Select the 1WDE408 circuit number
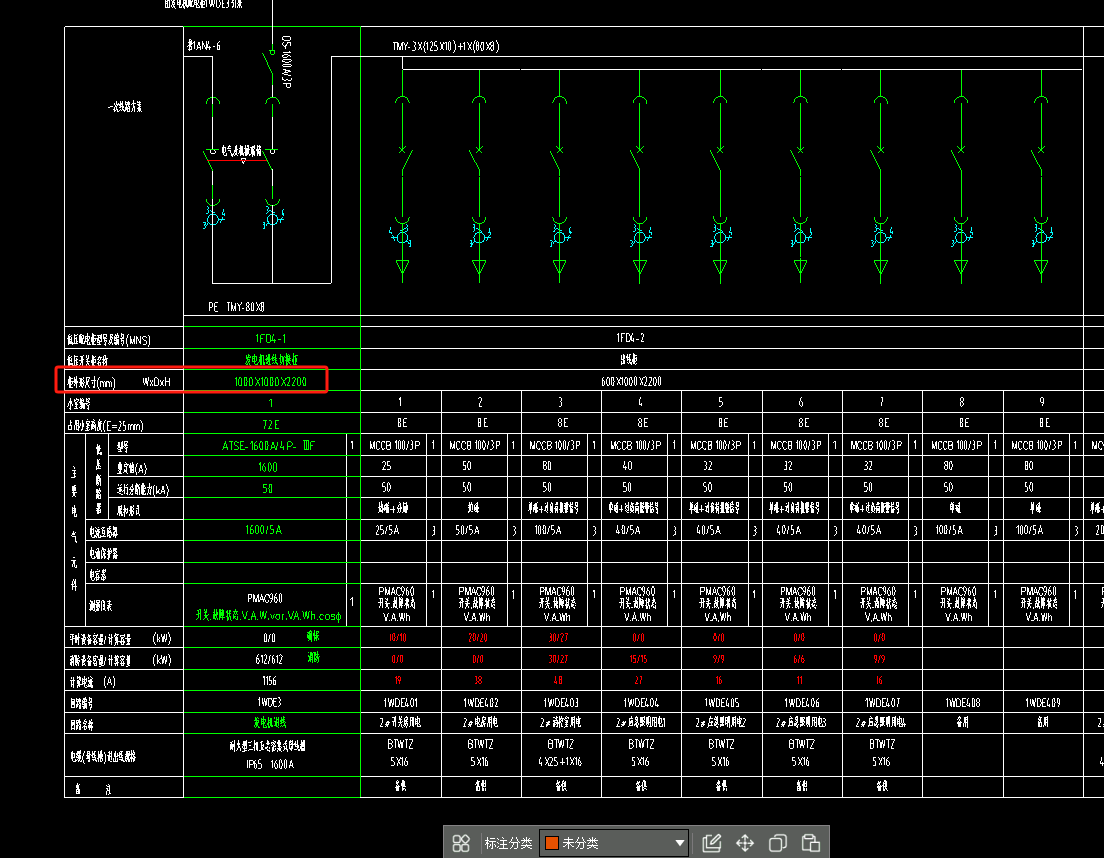This screenshot has height=858, width=1104. tap(962, 702)
